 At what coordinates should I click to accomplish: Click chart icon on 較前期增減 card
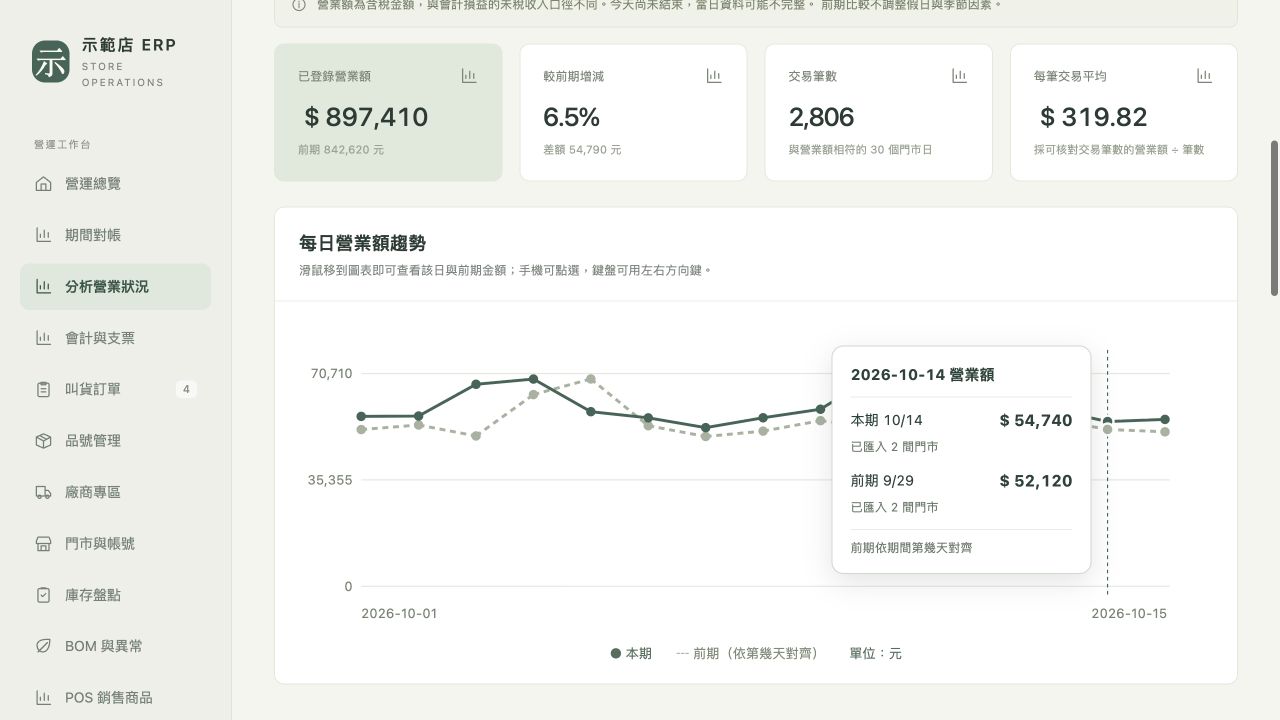pos(714,76)
